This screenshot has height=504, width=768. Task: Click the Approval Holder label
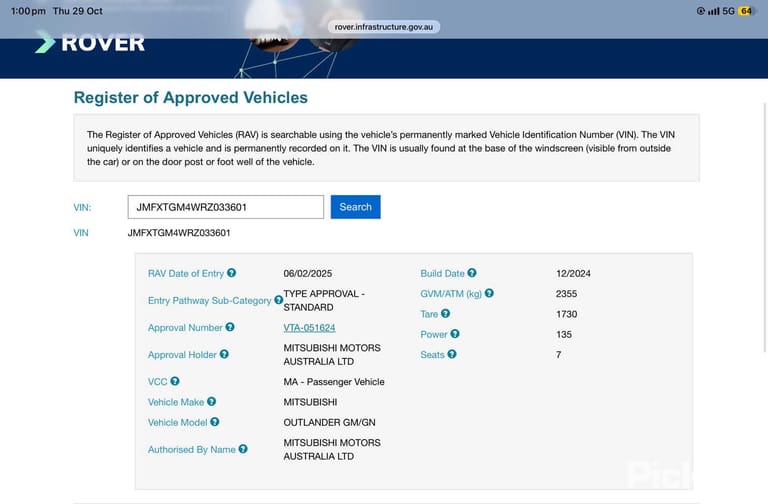point(182,354)
